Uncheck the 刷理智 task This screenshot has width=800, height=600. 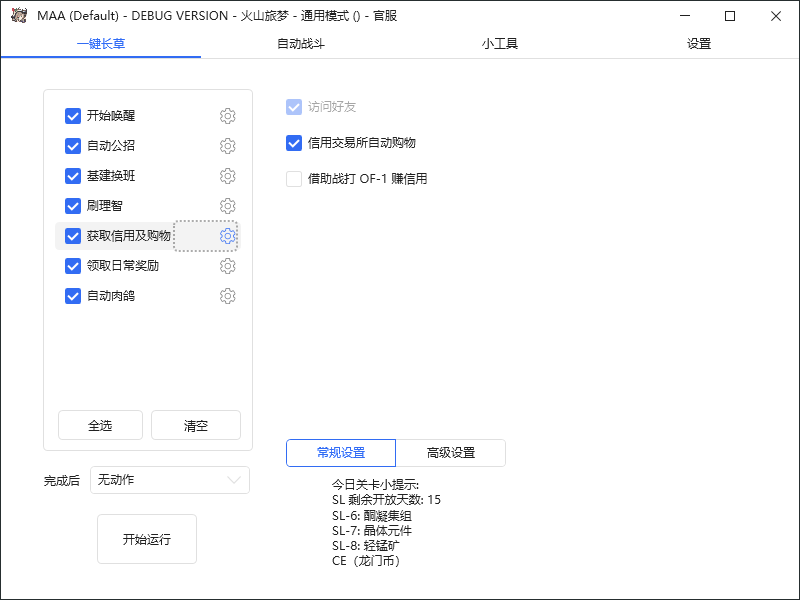(72, 205)
